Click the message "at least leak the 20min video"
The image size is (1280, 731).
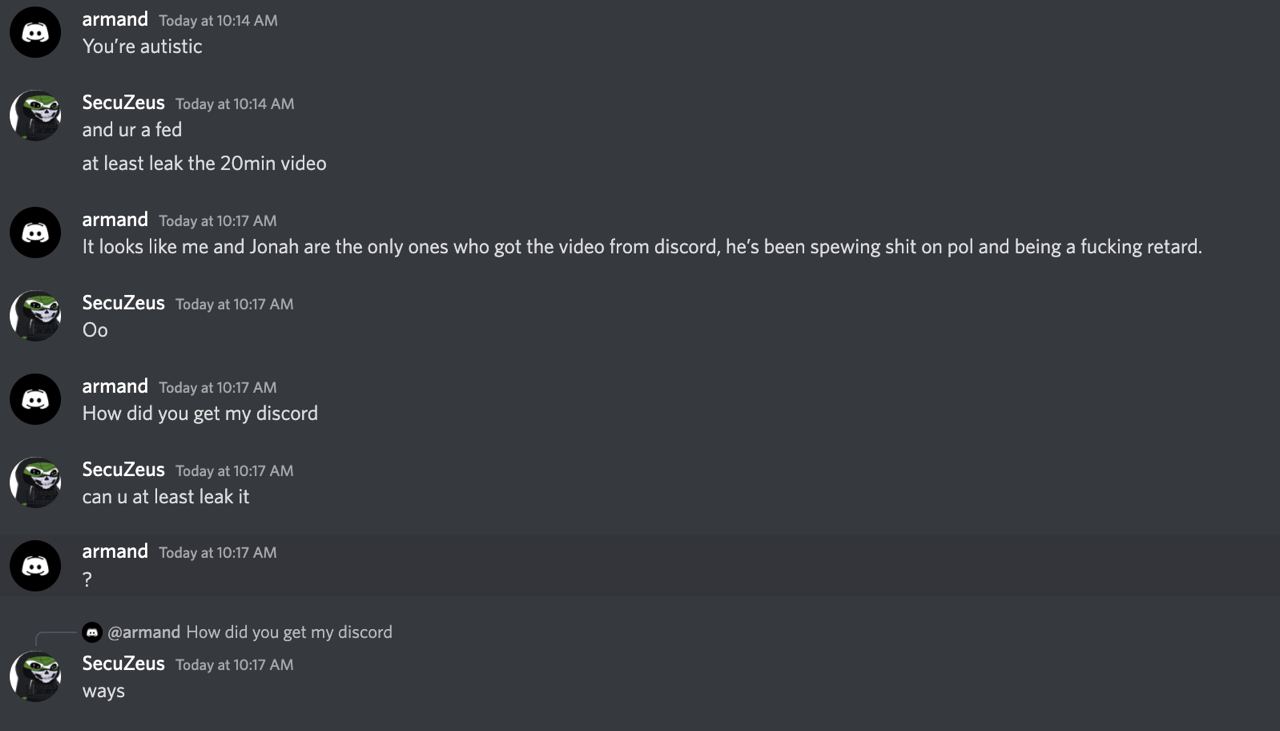tap(204, 163)
